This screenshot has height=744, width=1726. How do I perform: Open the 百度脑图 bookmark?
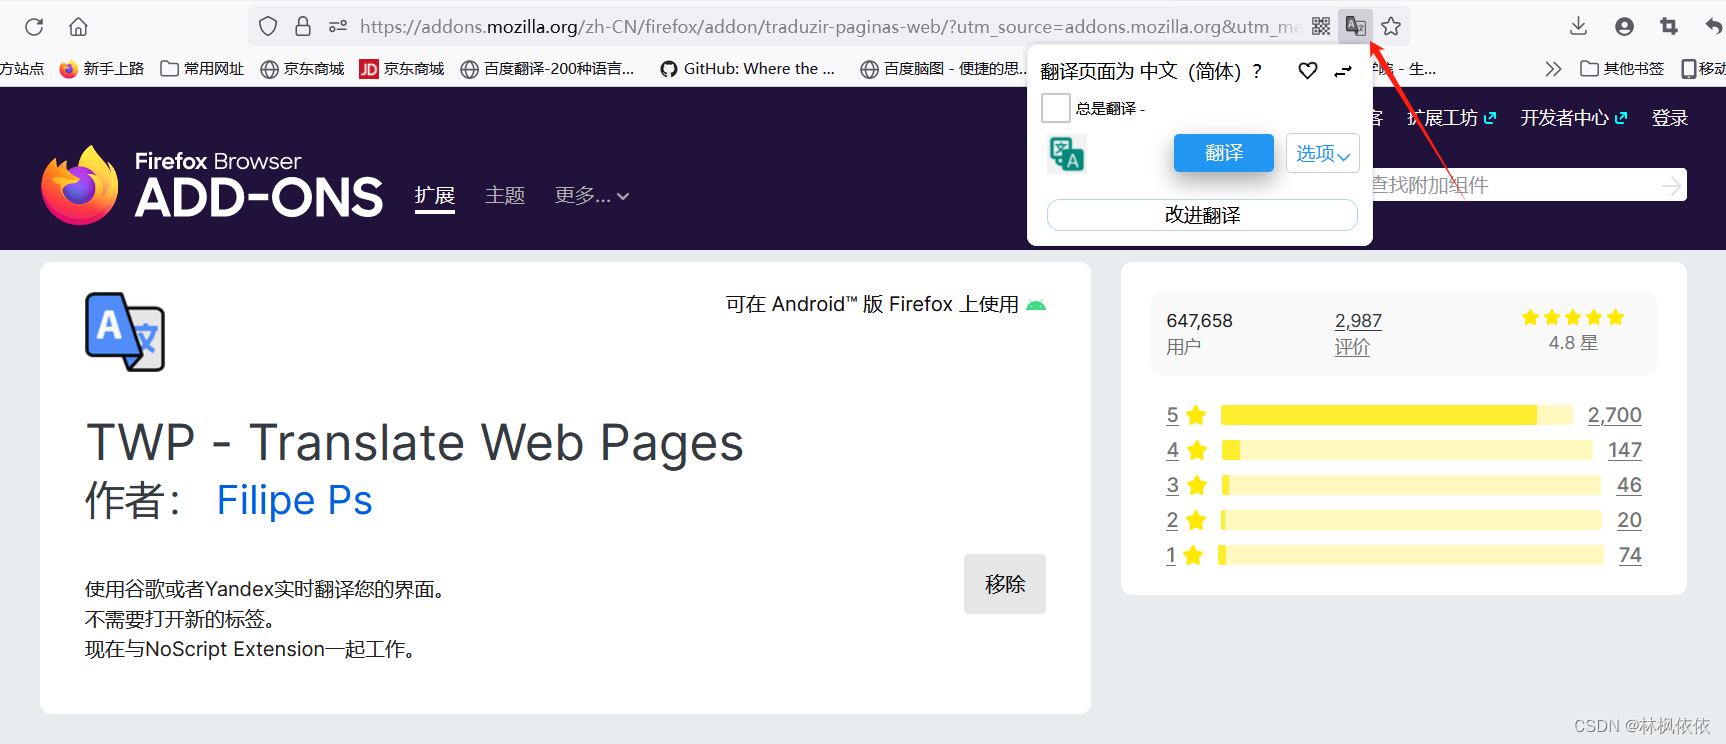tap(942, 68)
